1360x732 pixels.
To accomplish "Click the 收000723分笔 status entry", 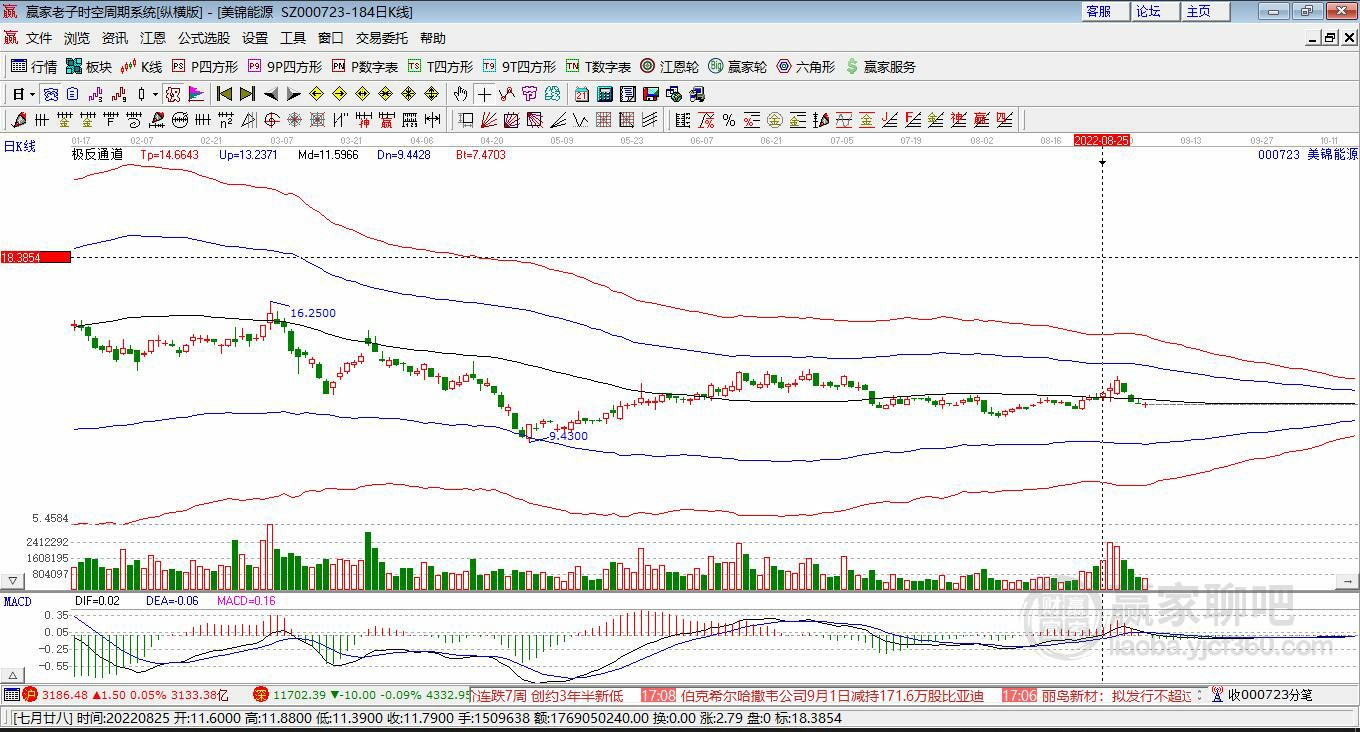I will click(1270, 695).
